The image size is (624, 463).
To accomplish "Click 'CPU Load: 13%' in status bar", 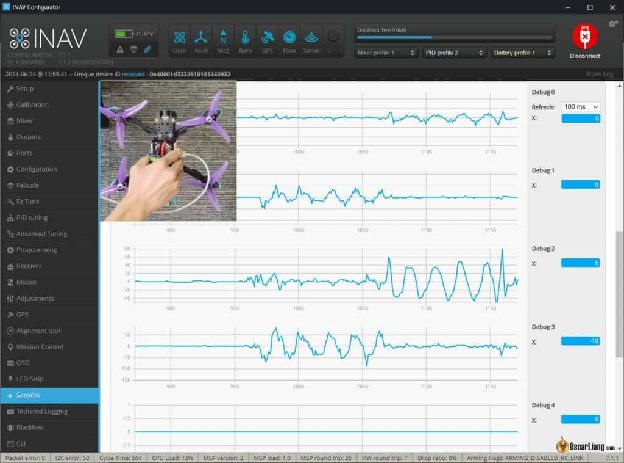I will pyautogui.click(x=172, y=458).
